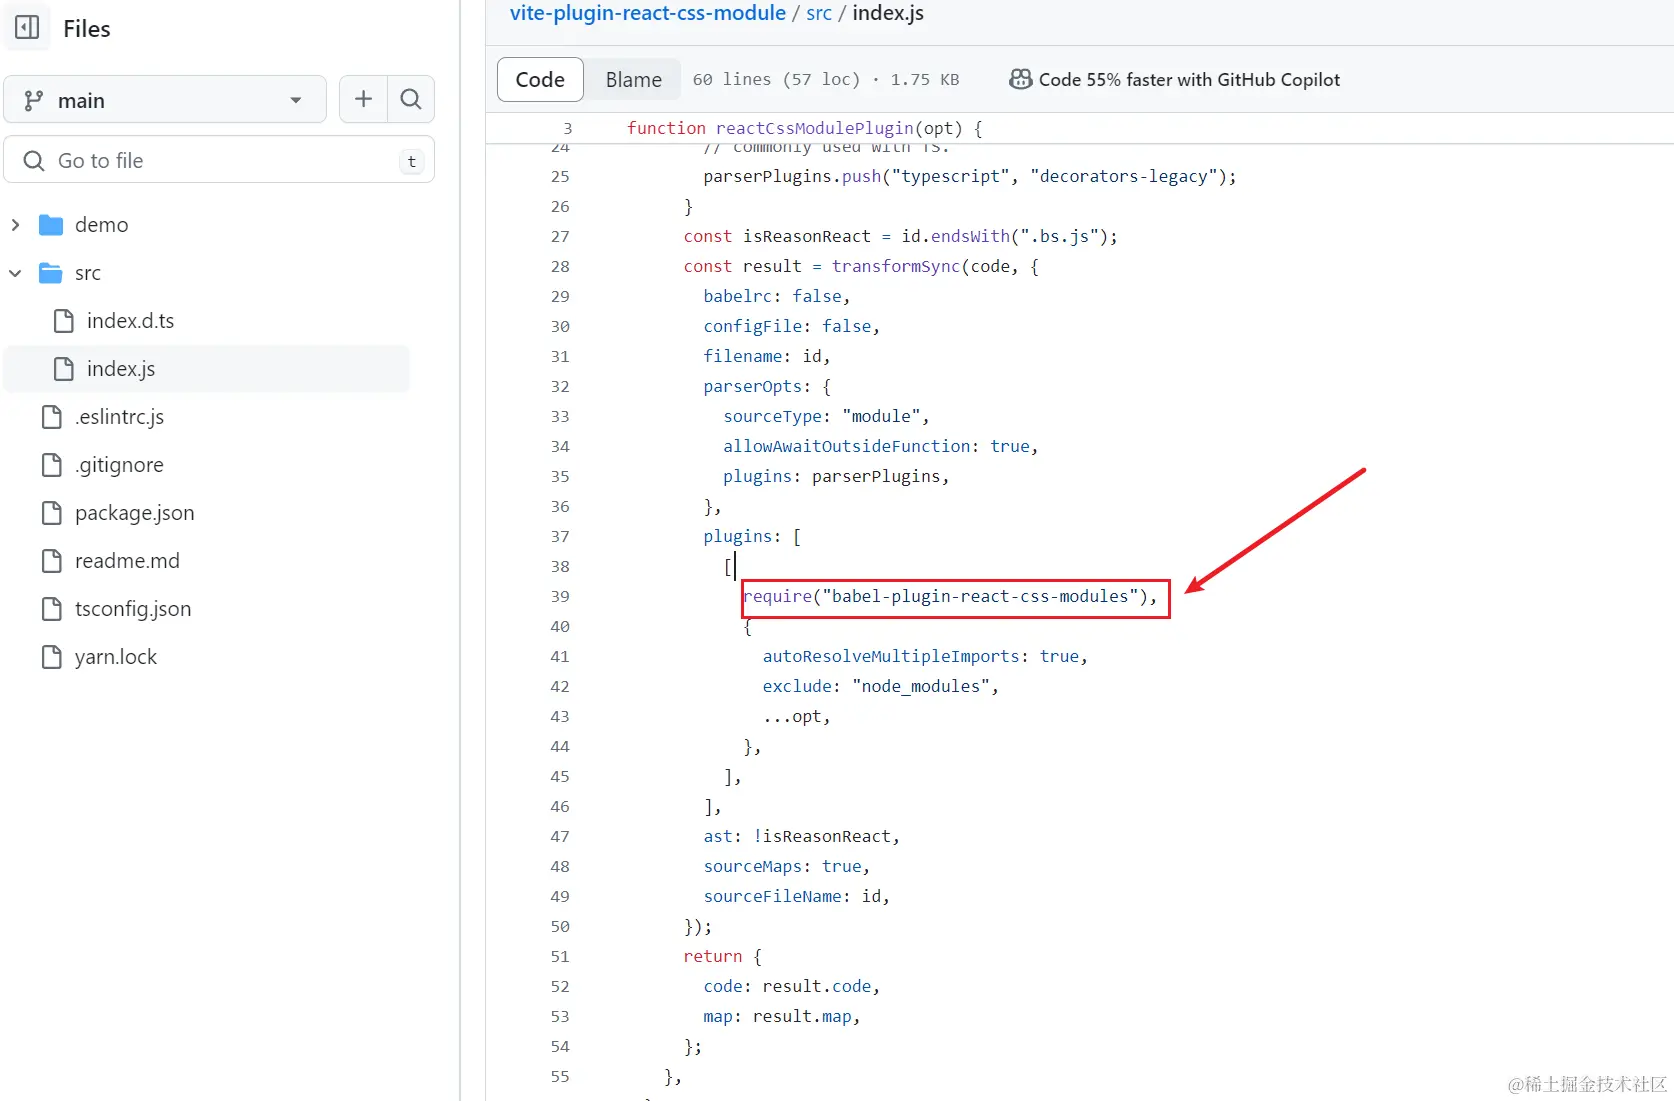This screenshot has height=1101, width=1674.
Task: Open index.d.ts file
Action: [x=130, y=320]
